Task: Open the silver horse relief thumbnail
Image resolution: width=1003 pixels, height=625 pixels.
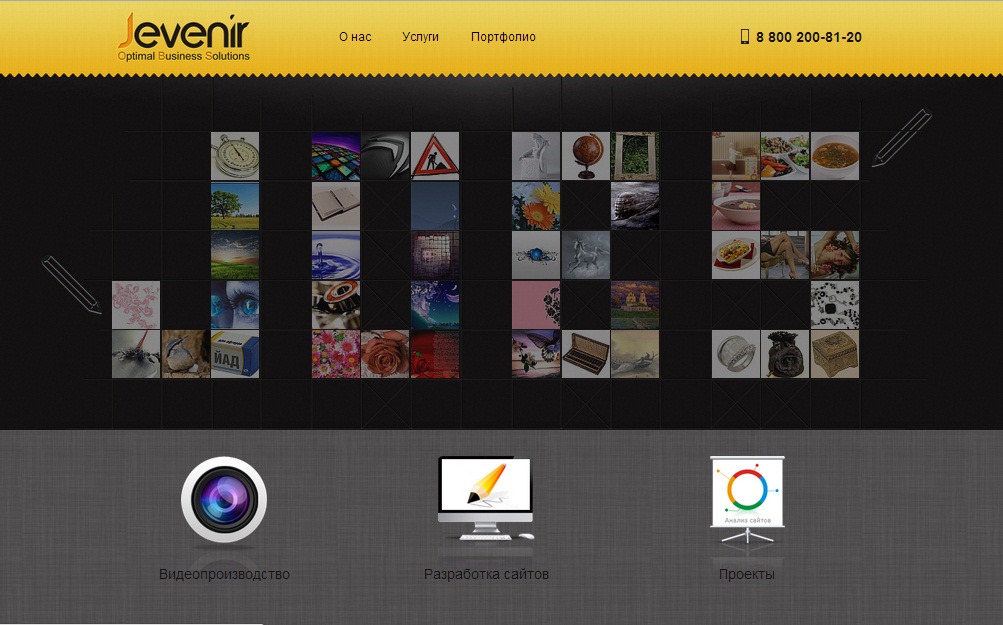Action: pos(585,255)
